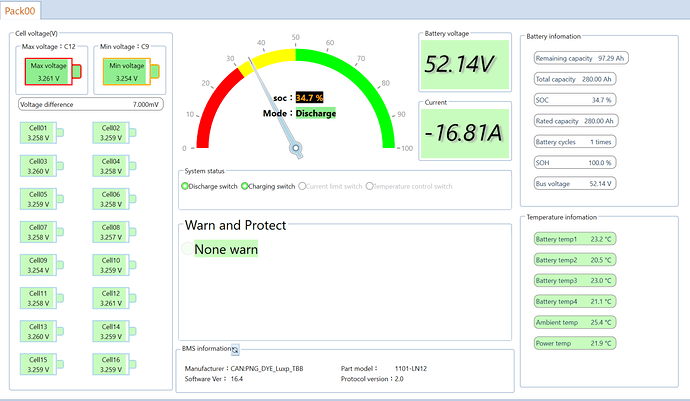Click the Total capacity 280.00 Ah field

point(575,79)
